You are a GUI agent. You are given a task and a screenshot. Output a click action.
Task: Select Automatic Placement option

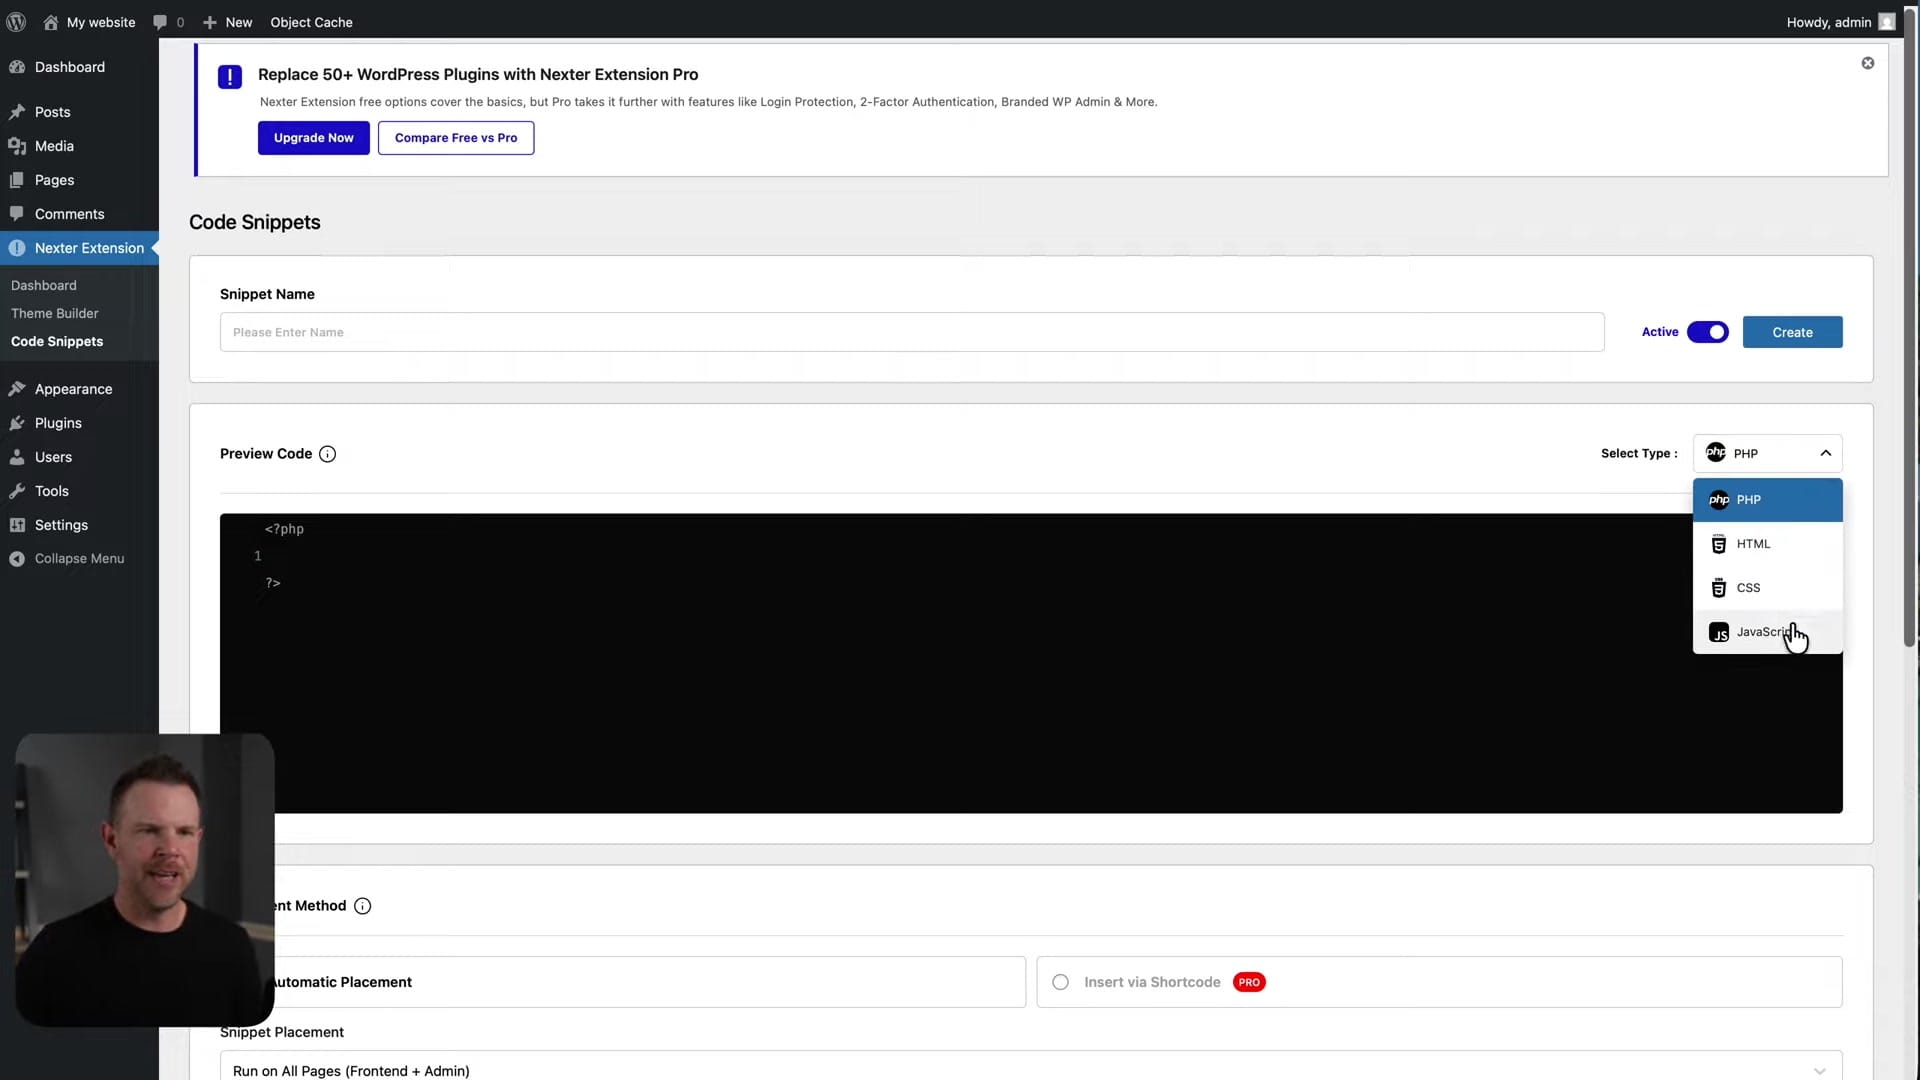622,982
